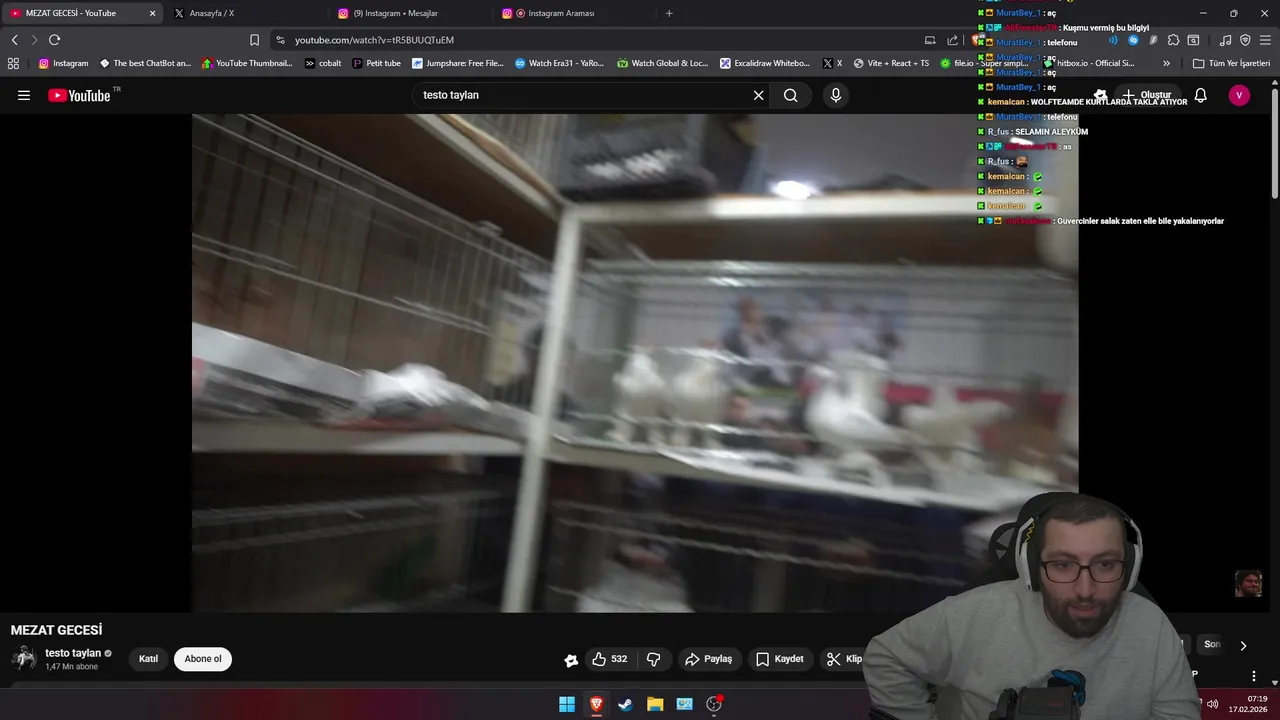Run the search via the magnifier button
1280x720 pixels.
[x=790, y=95]
